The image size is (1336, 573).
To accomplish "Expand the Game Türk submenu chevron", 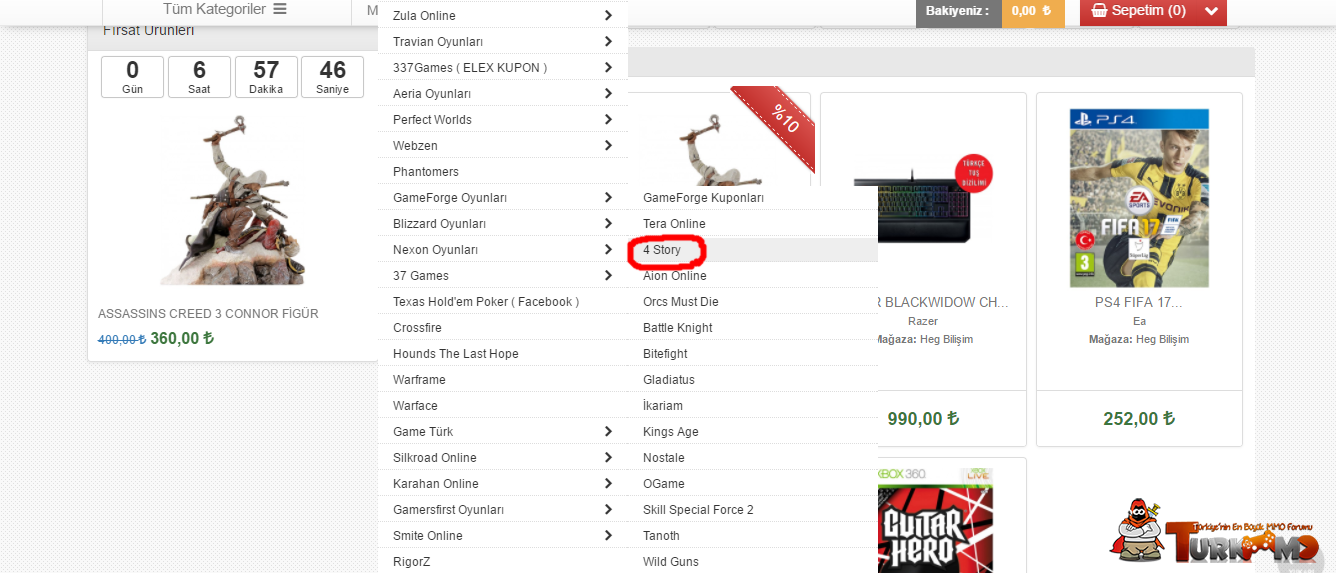I will pos(609,431).
